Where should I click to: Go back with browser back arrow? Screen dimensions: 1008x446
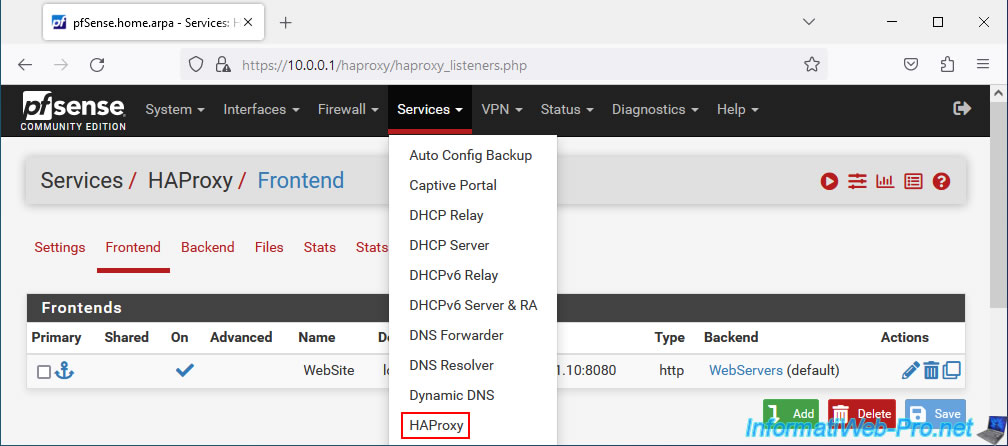click(25, 64)
